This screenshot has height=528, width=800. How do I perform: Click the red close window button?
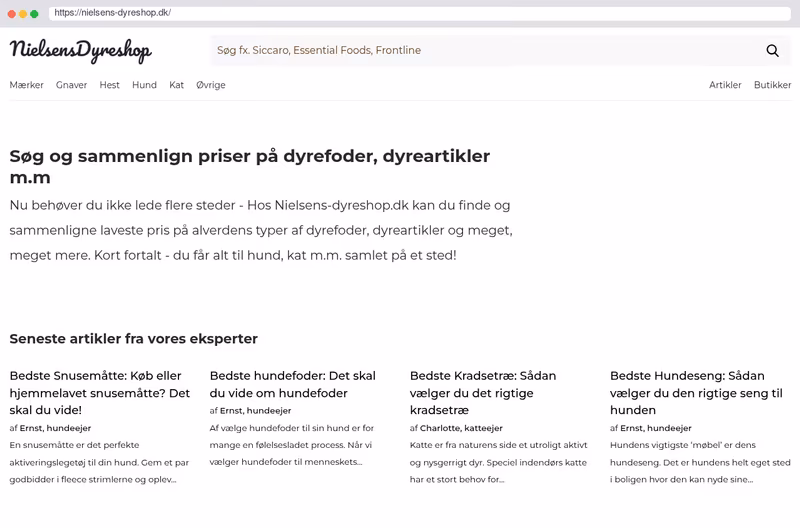point(12,14)
